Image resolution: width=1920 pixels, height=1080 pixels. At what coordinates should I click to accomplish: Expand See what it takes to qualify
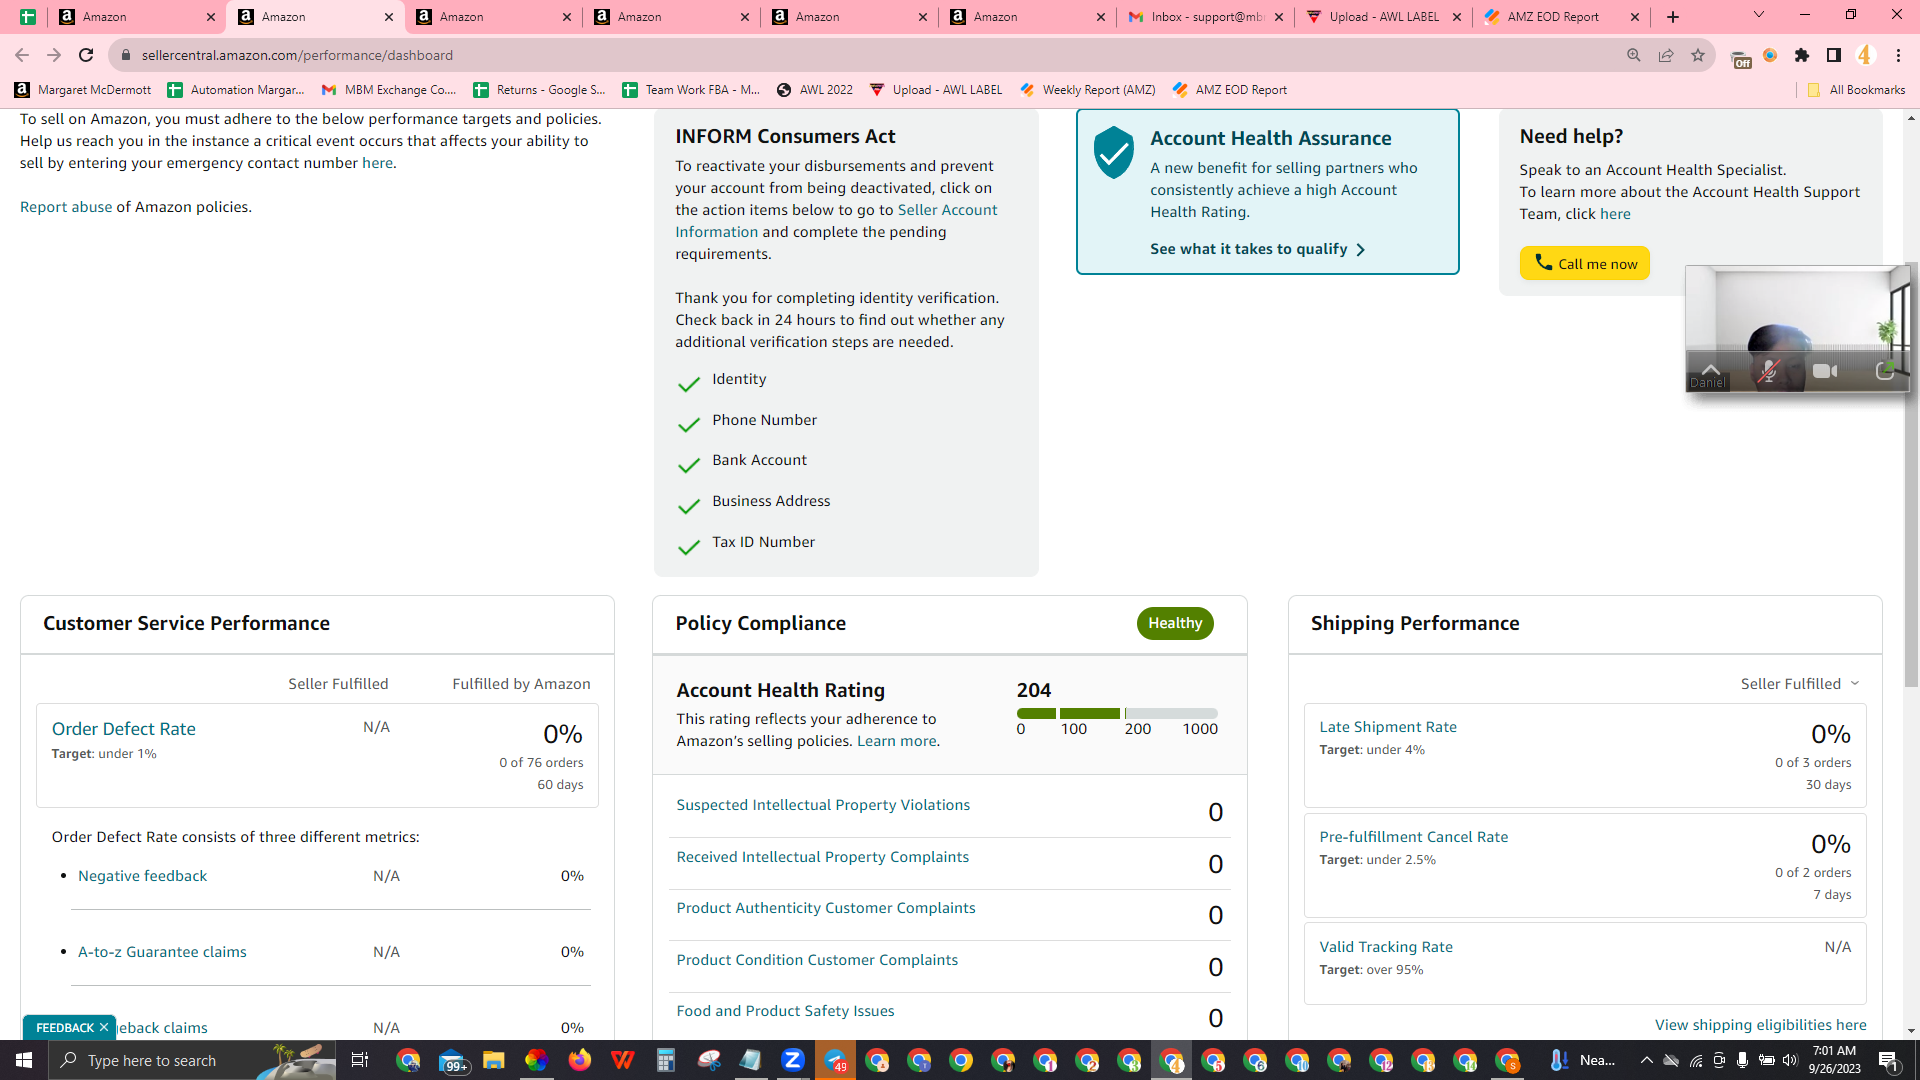click(x=1257, y=249)
